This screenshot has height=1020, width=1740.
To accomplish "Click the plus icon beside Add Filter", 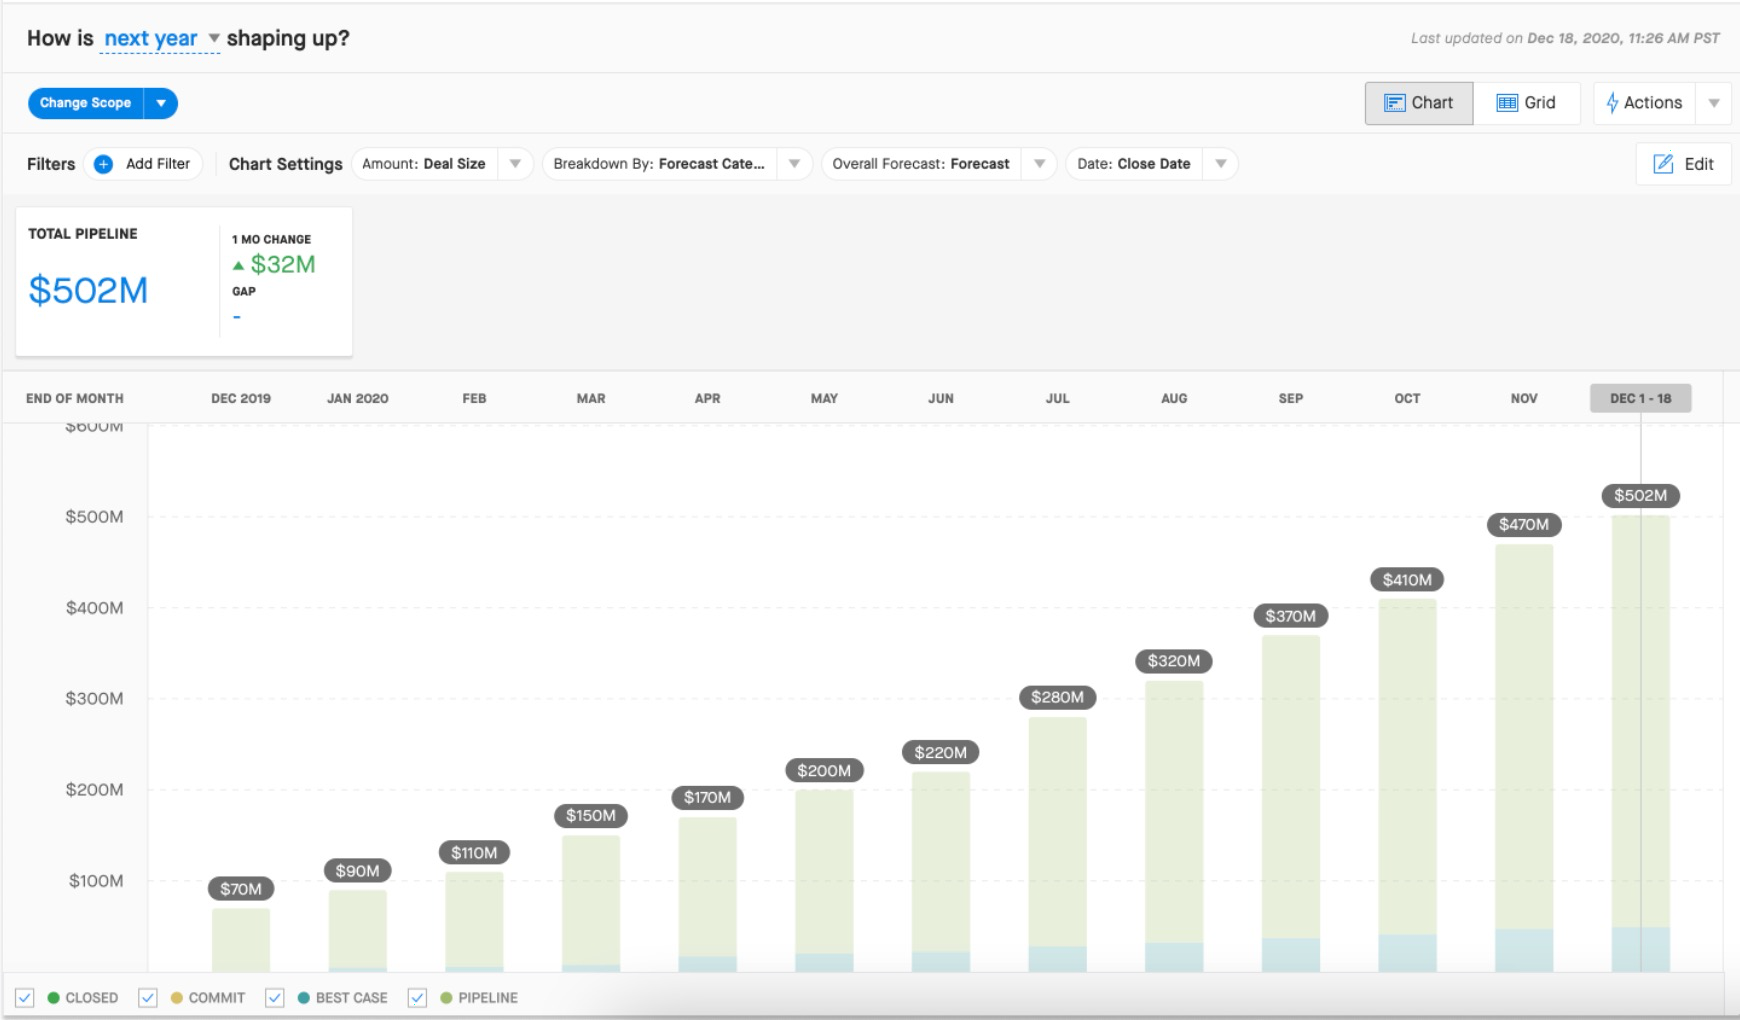I will click(103, 164).
